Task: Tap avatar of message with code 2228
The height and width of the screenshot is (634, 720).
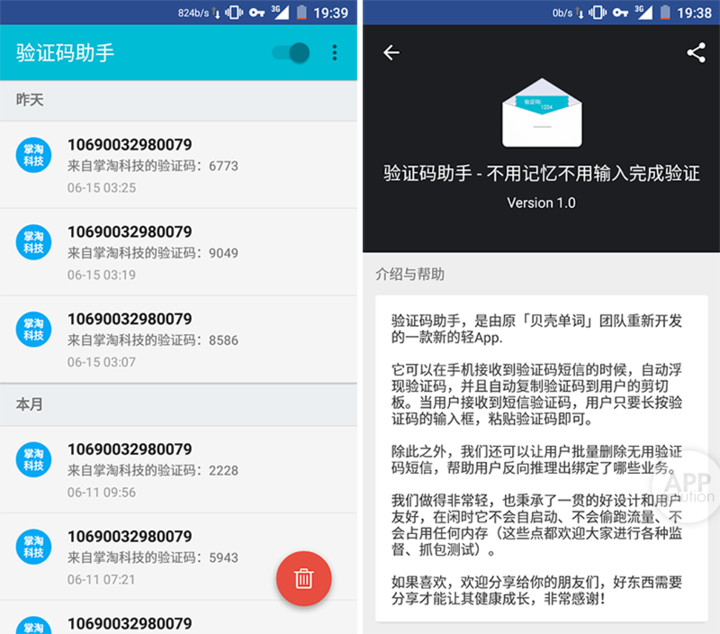Action: click(34, 459)
